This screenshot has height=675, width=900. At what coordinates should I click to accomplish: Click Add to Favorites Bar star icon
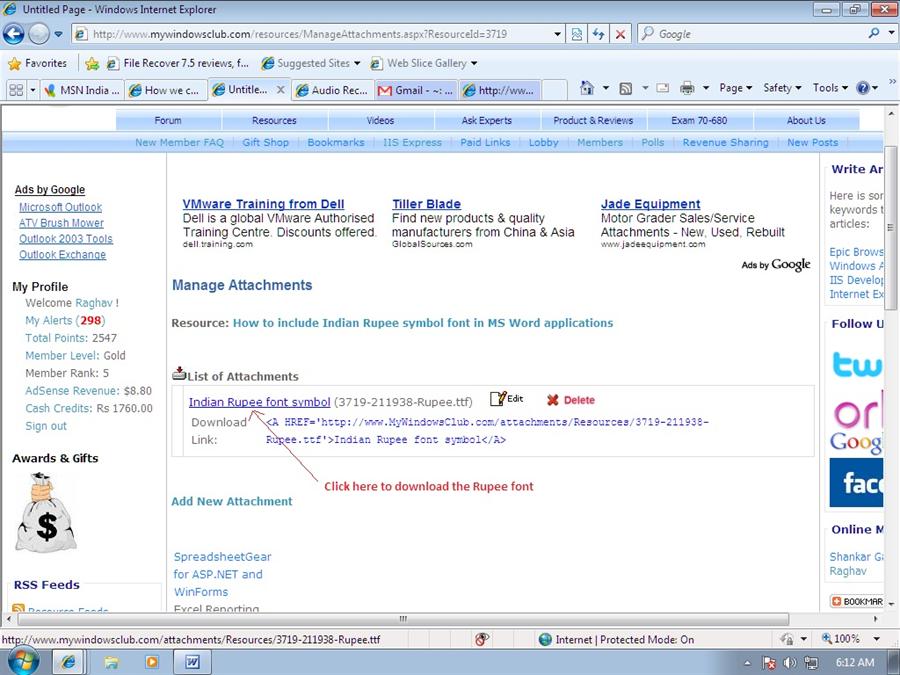(x=92, y=63)
